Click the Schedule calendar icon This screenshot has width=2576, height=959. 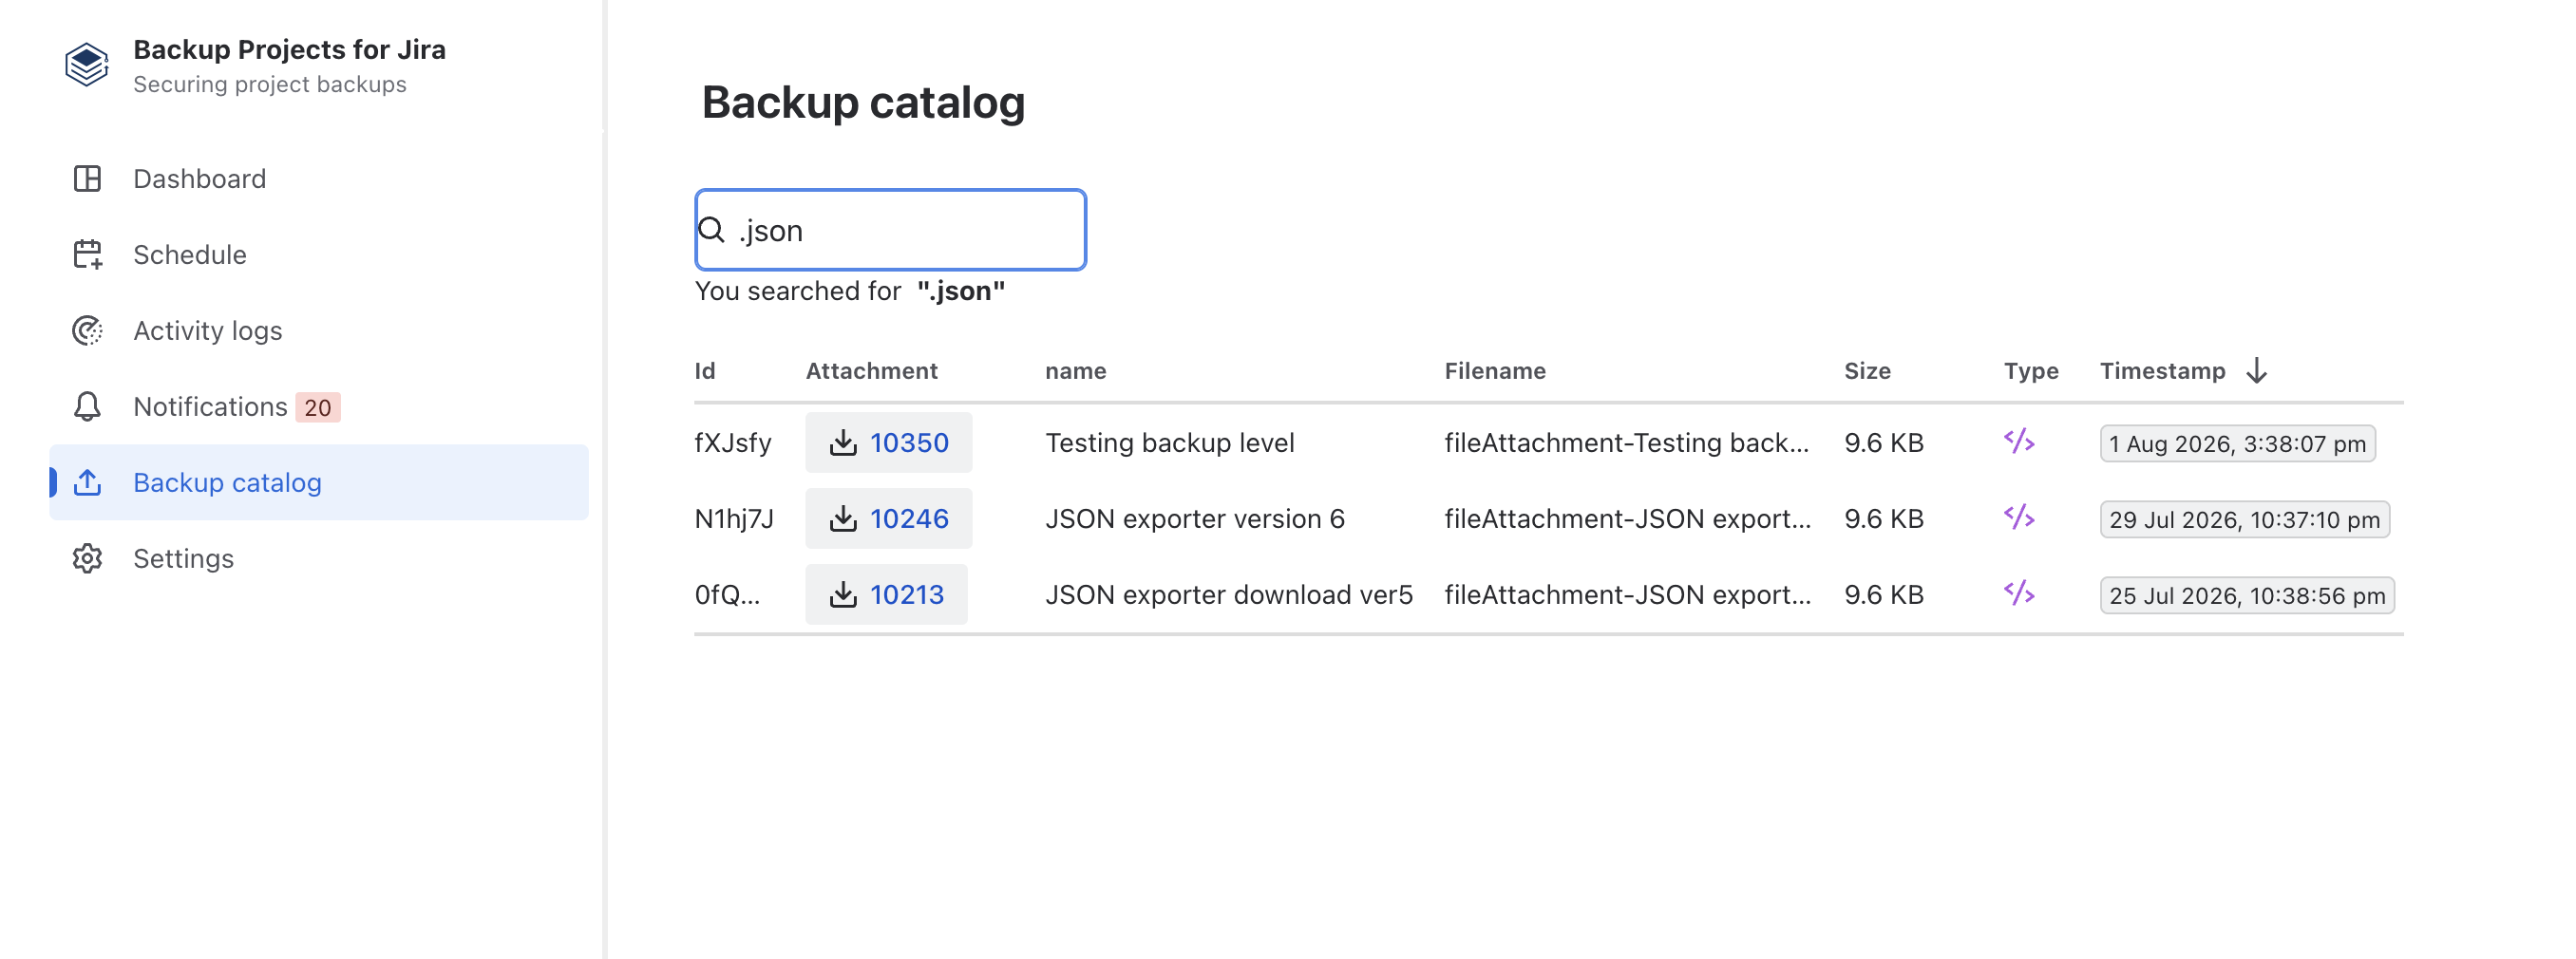pos(87,255)
